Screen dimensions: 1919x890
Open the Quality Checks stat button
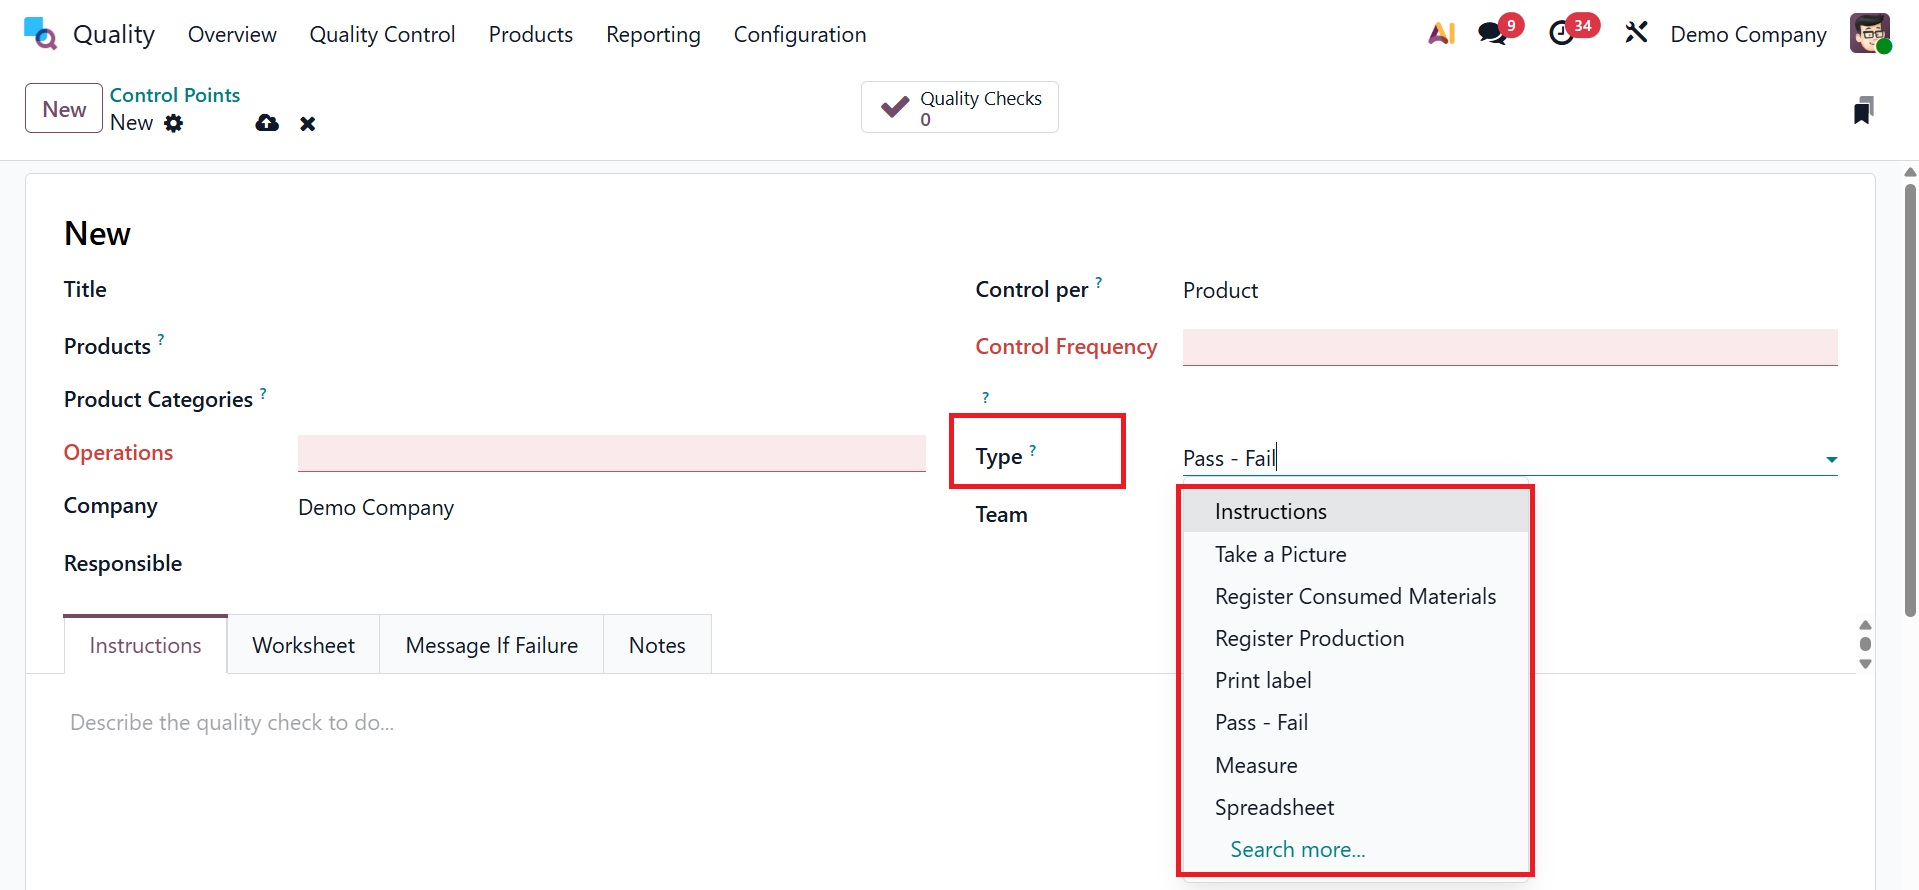[x=959, y=108]
